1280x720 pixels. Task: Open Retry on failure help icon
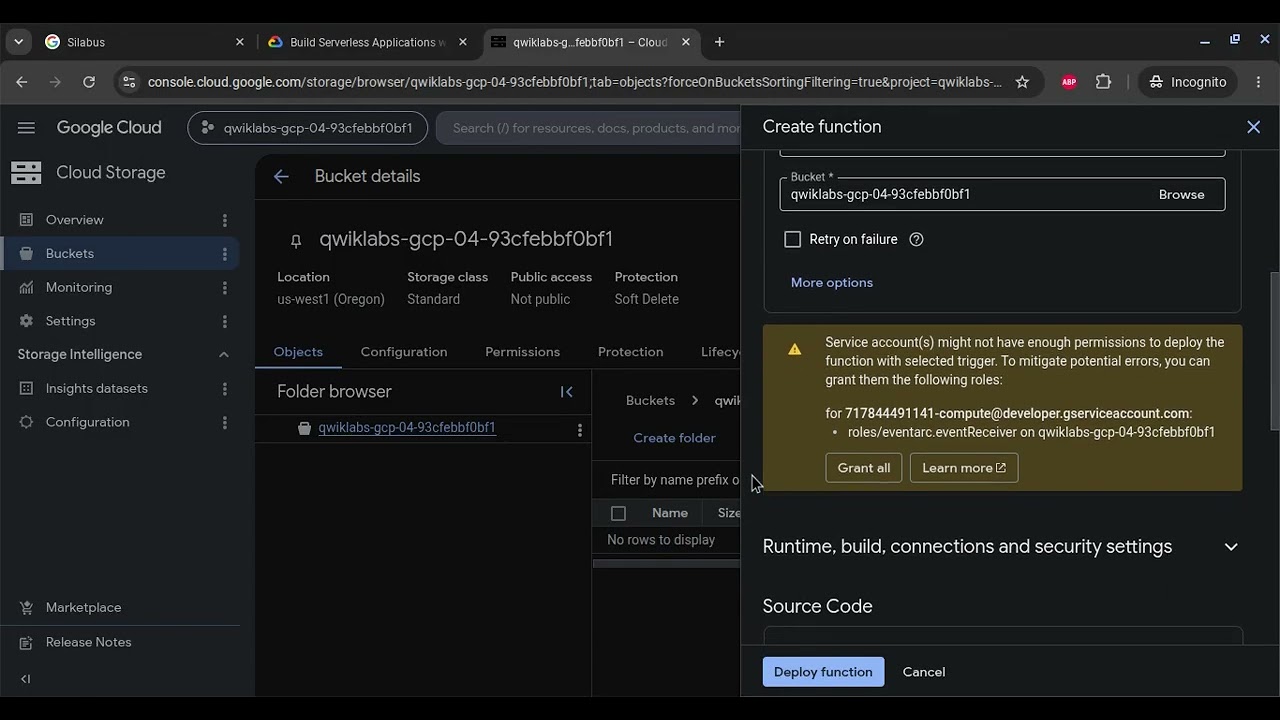tap(916, 240)
